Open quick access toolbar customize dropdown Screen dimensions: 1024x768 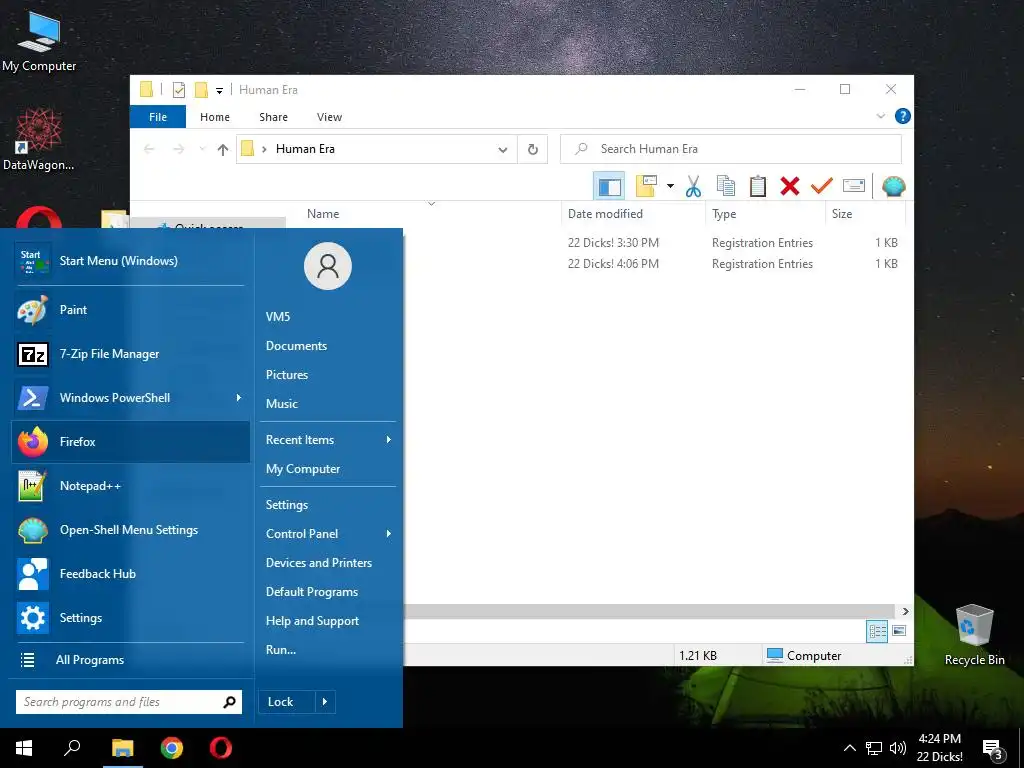(x=219, y=91)
